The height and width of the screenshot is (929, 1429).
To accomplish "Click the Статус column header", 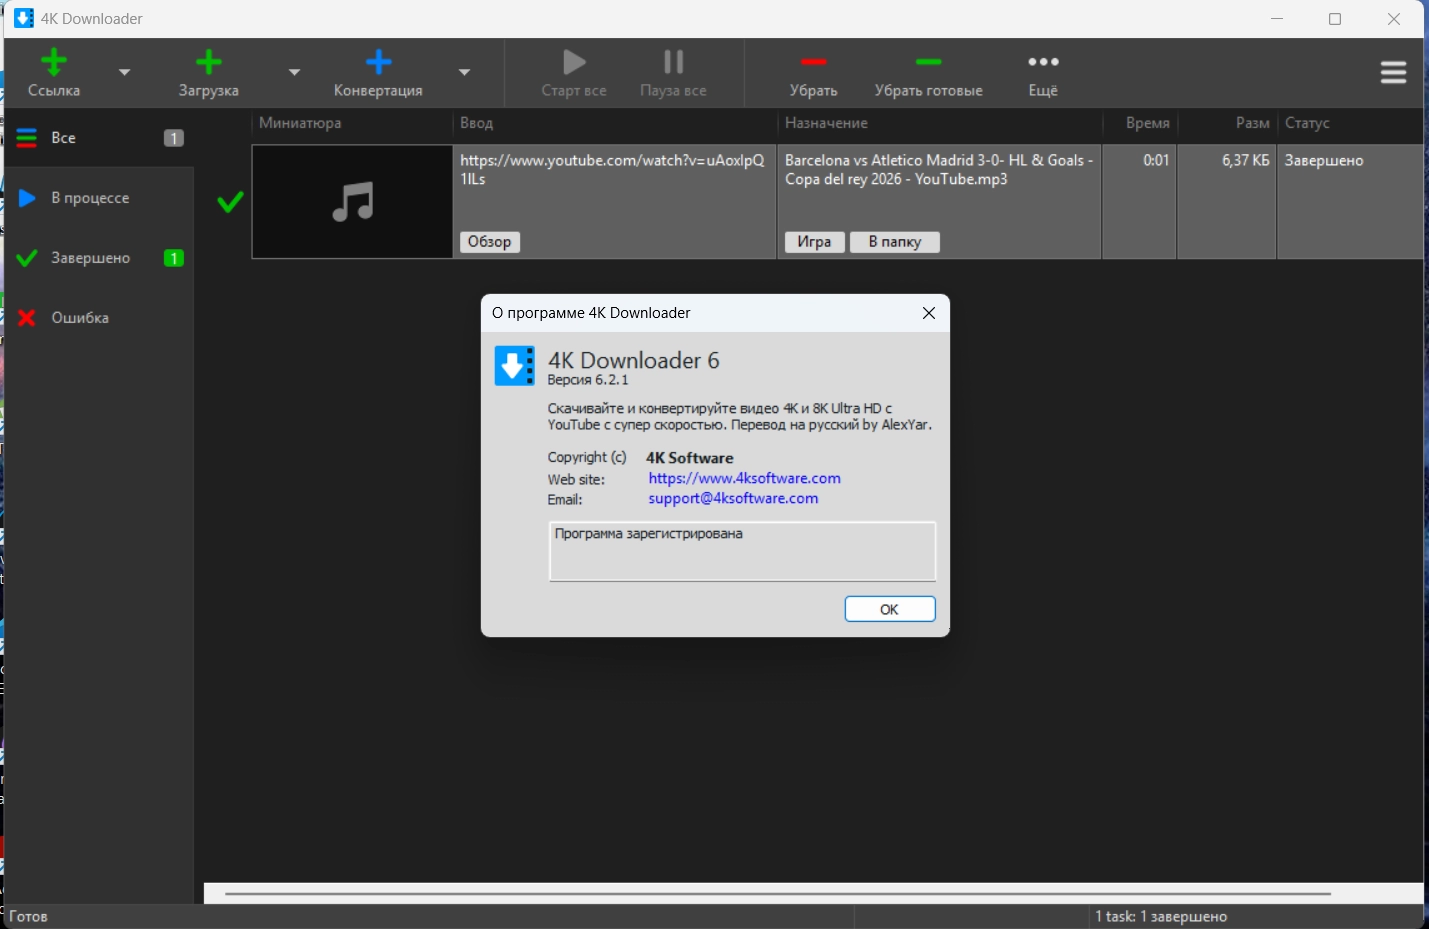I will [x=1350, y=123].
